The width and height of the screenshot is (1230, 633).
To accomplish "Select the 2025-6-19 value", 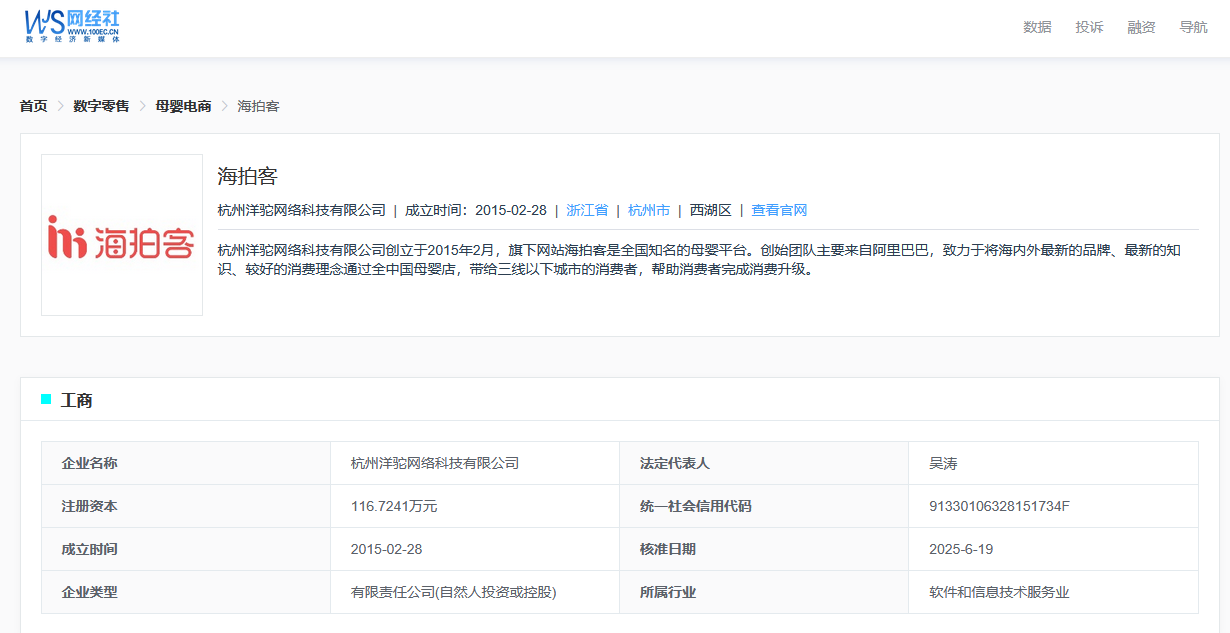I will pyautogui.click(x=961, y=549).
